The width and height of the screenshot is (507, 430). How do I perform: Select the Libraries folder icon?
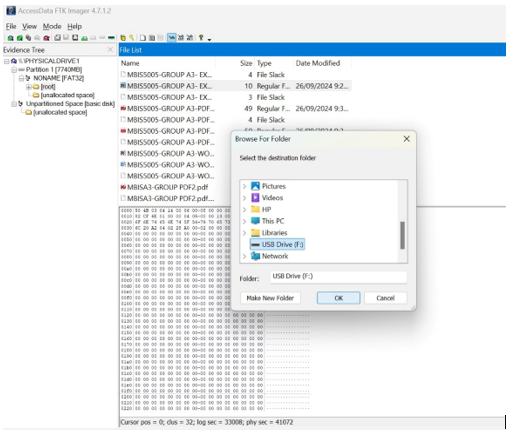(x=255, y=233)
